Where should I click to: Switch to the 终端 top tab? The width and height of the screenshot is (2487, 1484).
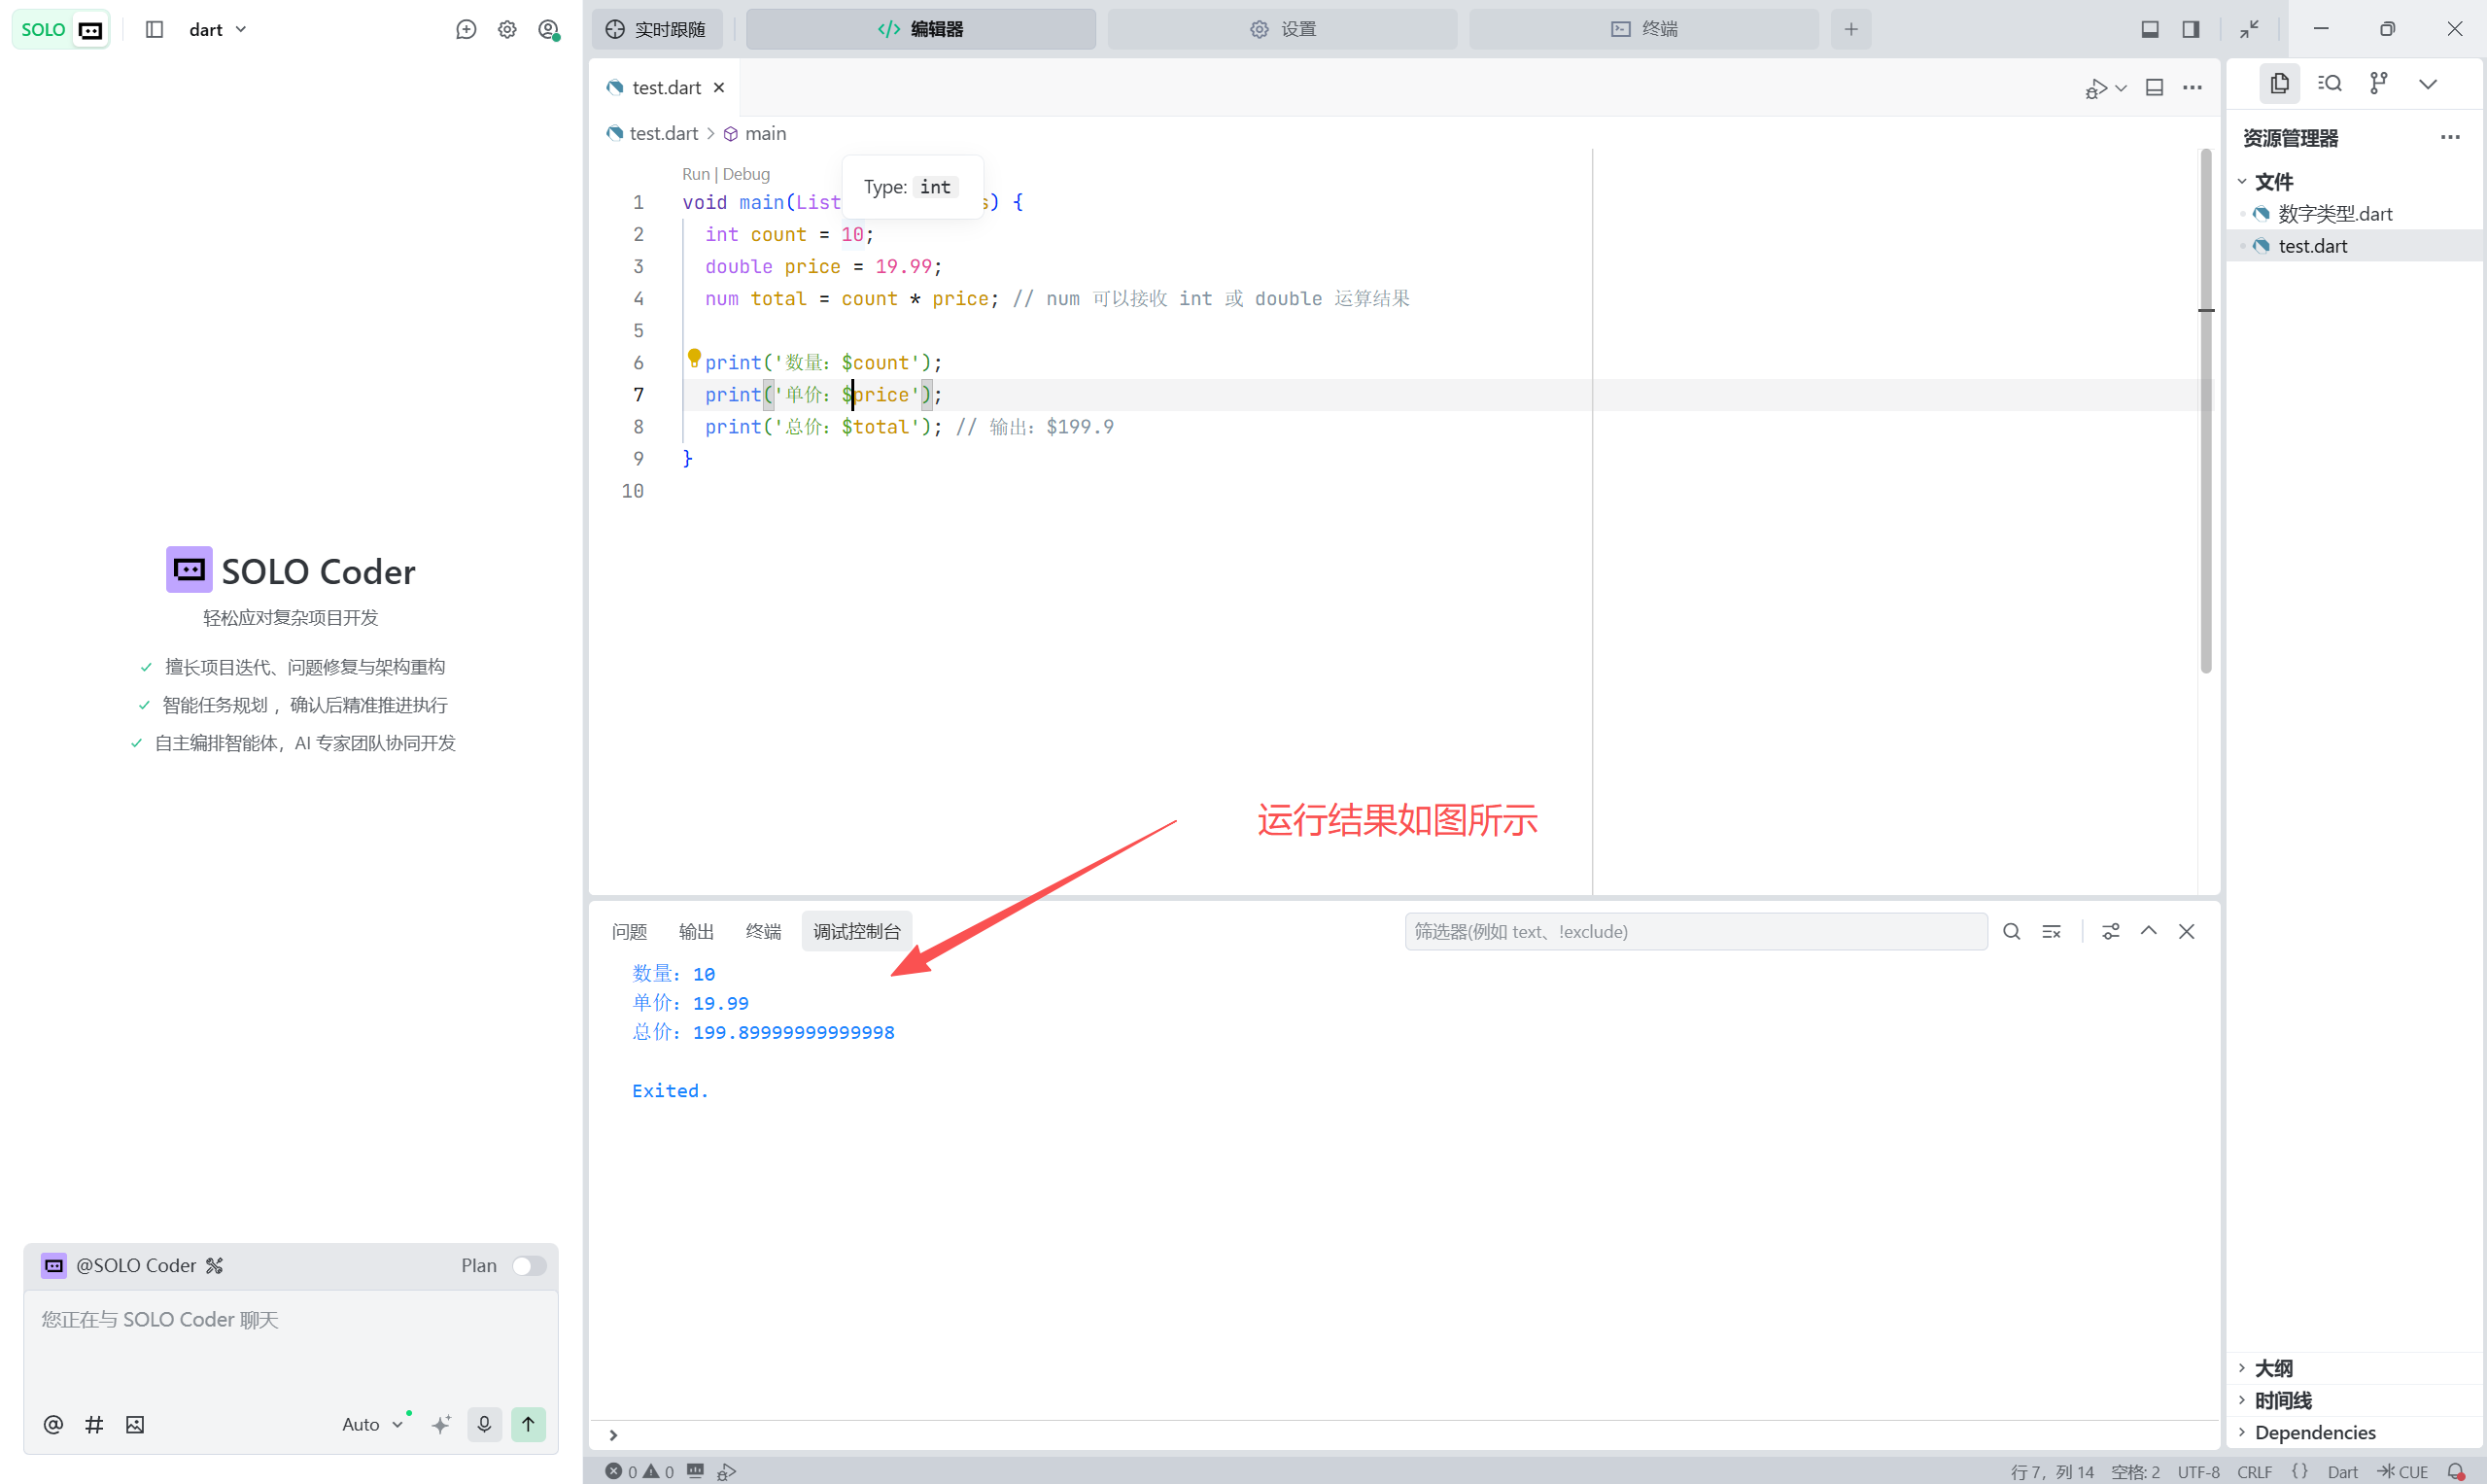coord(1643,29)
